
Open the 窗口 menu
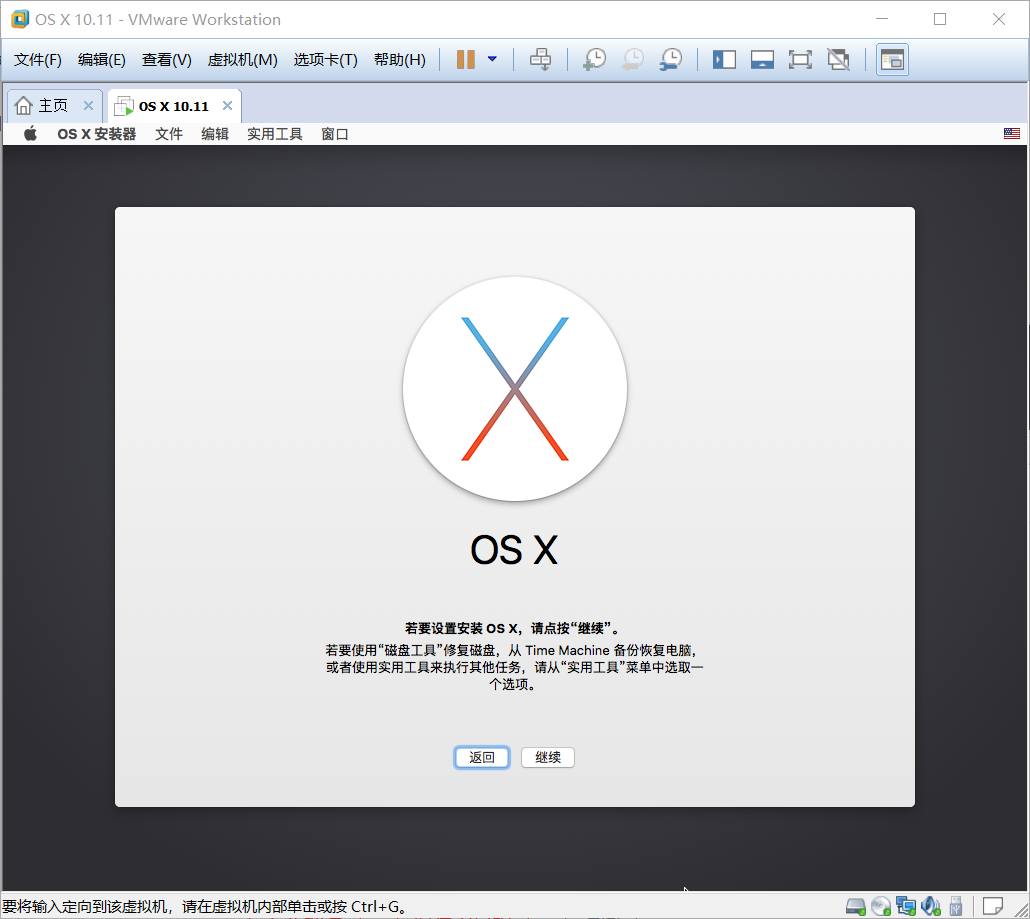[334, 134]
